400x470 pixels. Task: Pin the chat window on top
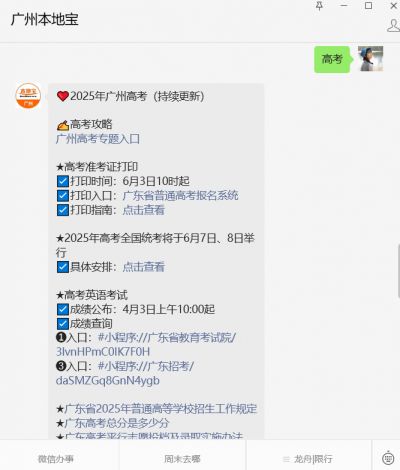point(319,6)
